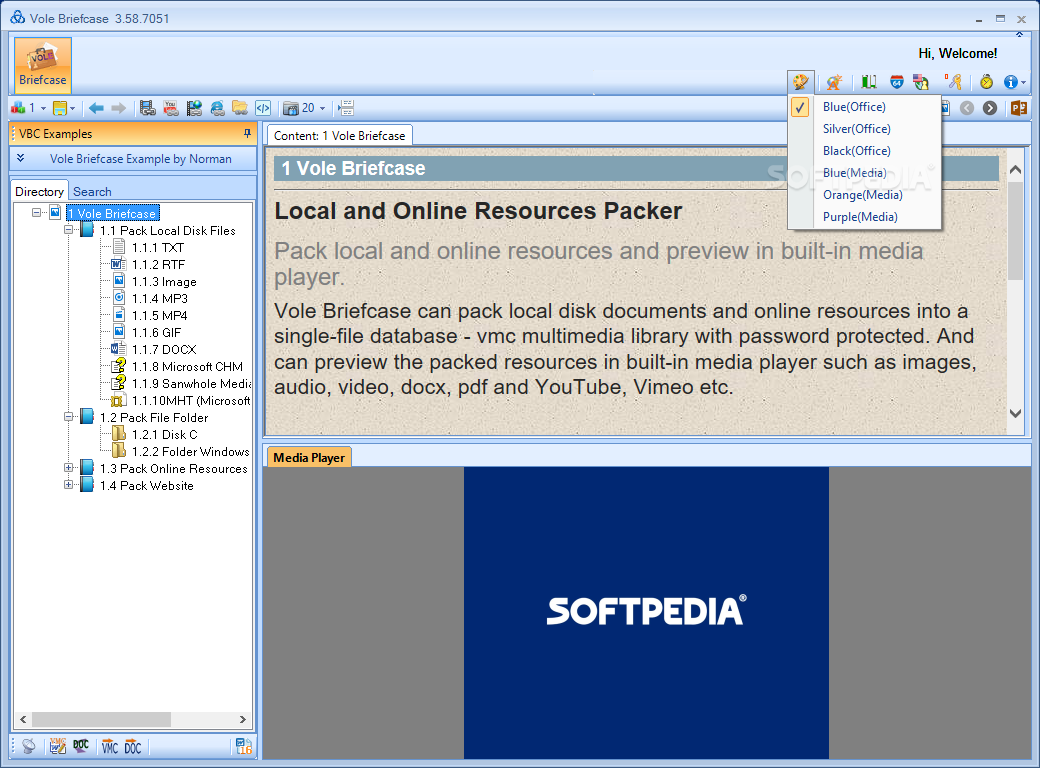
Task: Collapse the 1.2 Pack File Folder node
Action: click(x=68, y=417)
